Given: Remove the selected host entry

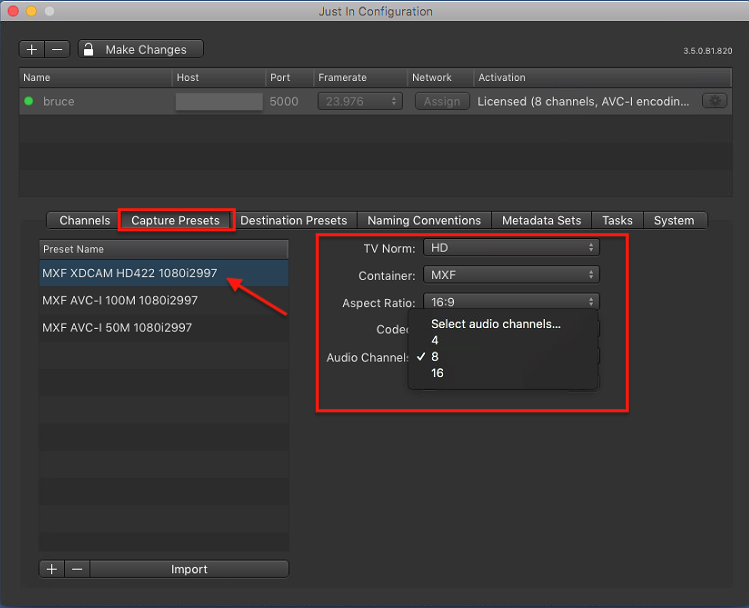Looking at the screenshot, I should (x=57, y=49).
